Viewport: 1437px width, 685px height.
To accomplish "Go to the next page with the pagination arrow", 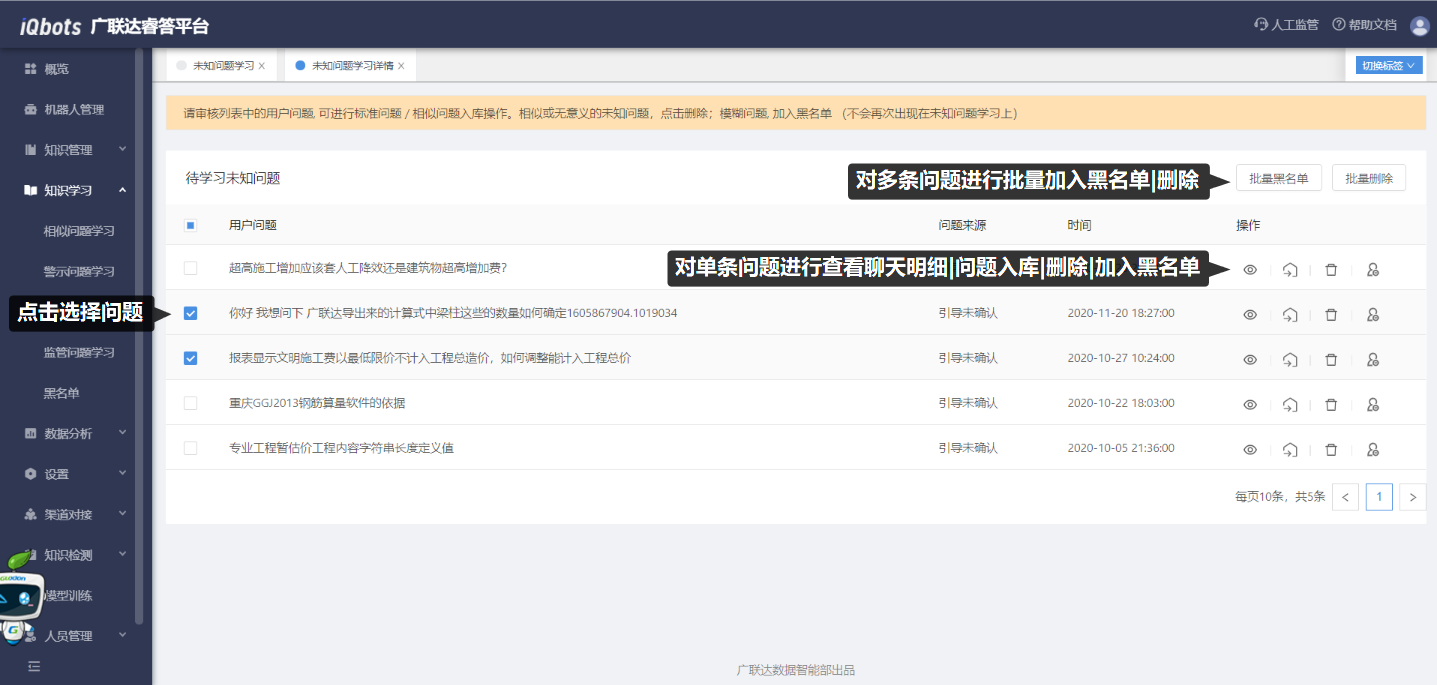I will coord(1412,497).
